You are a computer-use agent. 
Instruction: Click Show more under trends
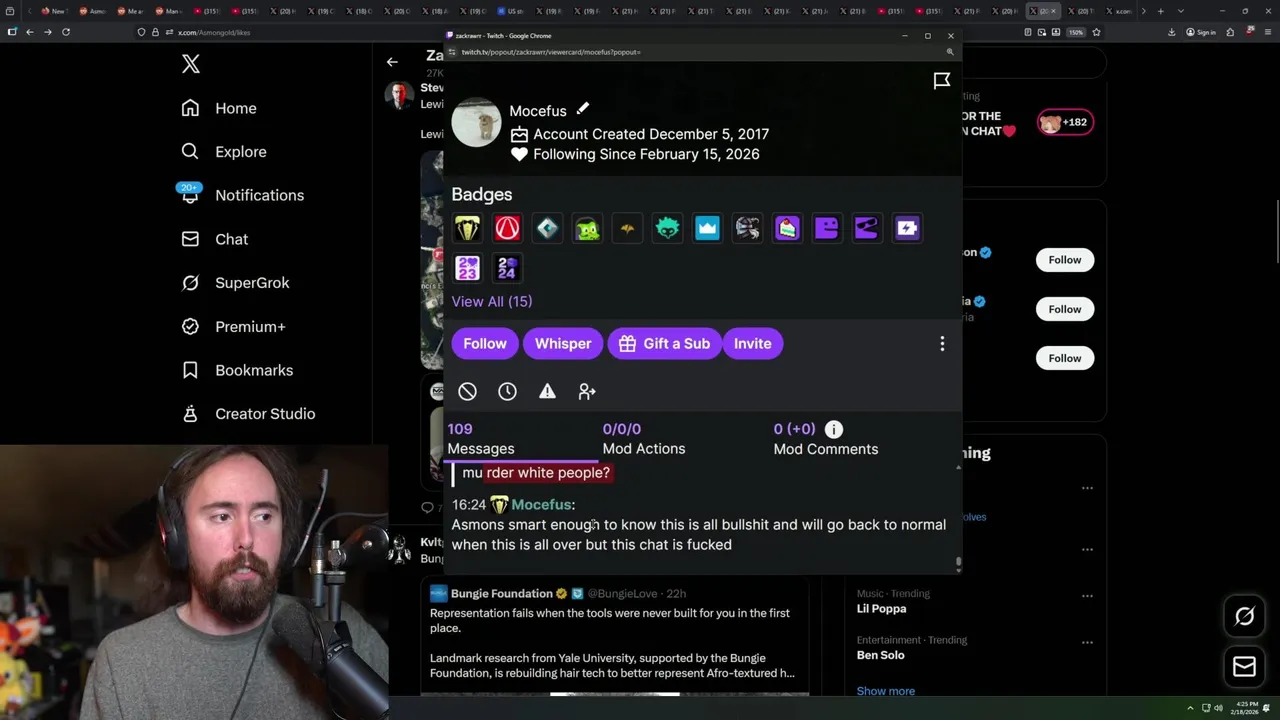tap(885, 691)
